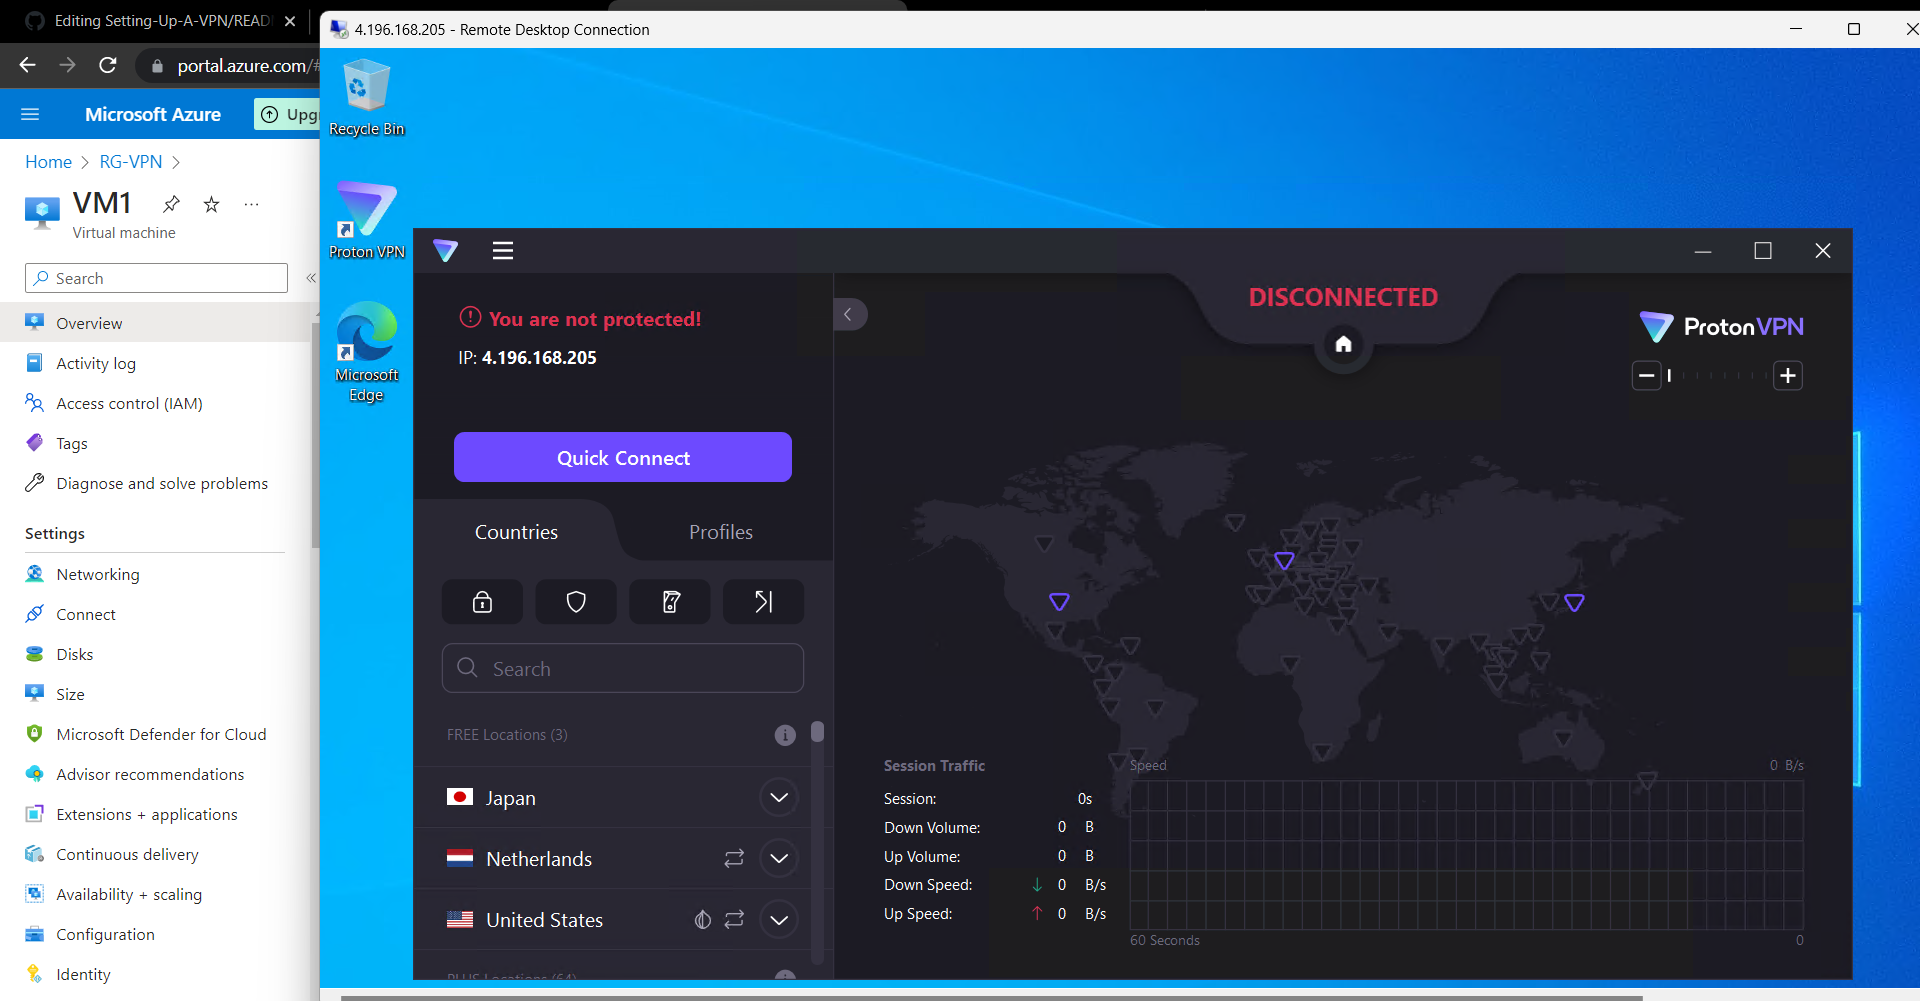This screenshot has height=1001, width=1920.
Task: Click Home breadcrumb link in Azure
Action: tap(48, 162)
